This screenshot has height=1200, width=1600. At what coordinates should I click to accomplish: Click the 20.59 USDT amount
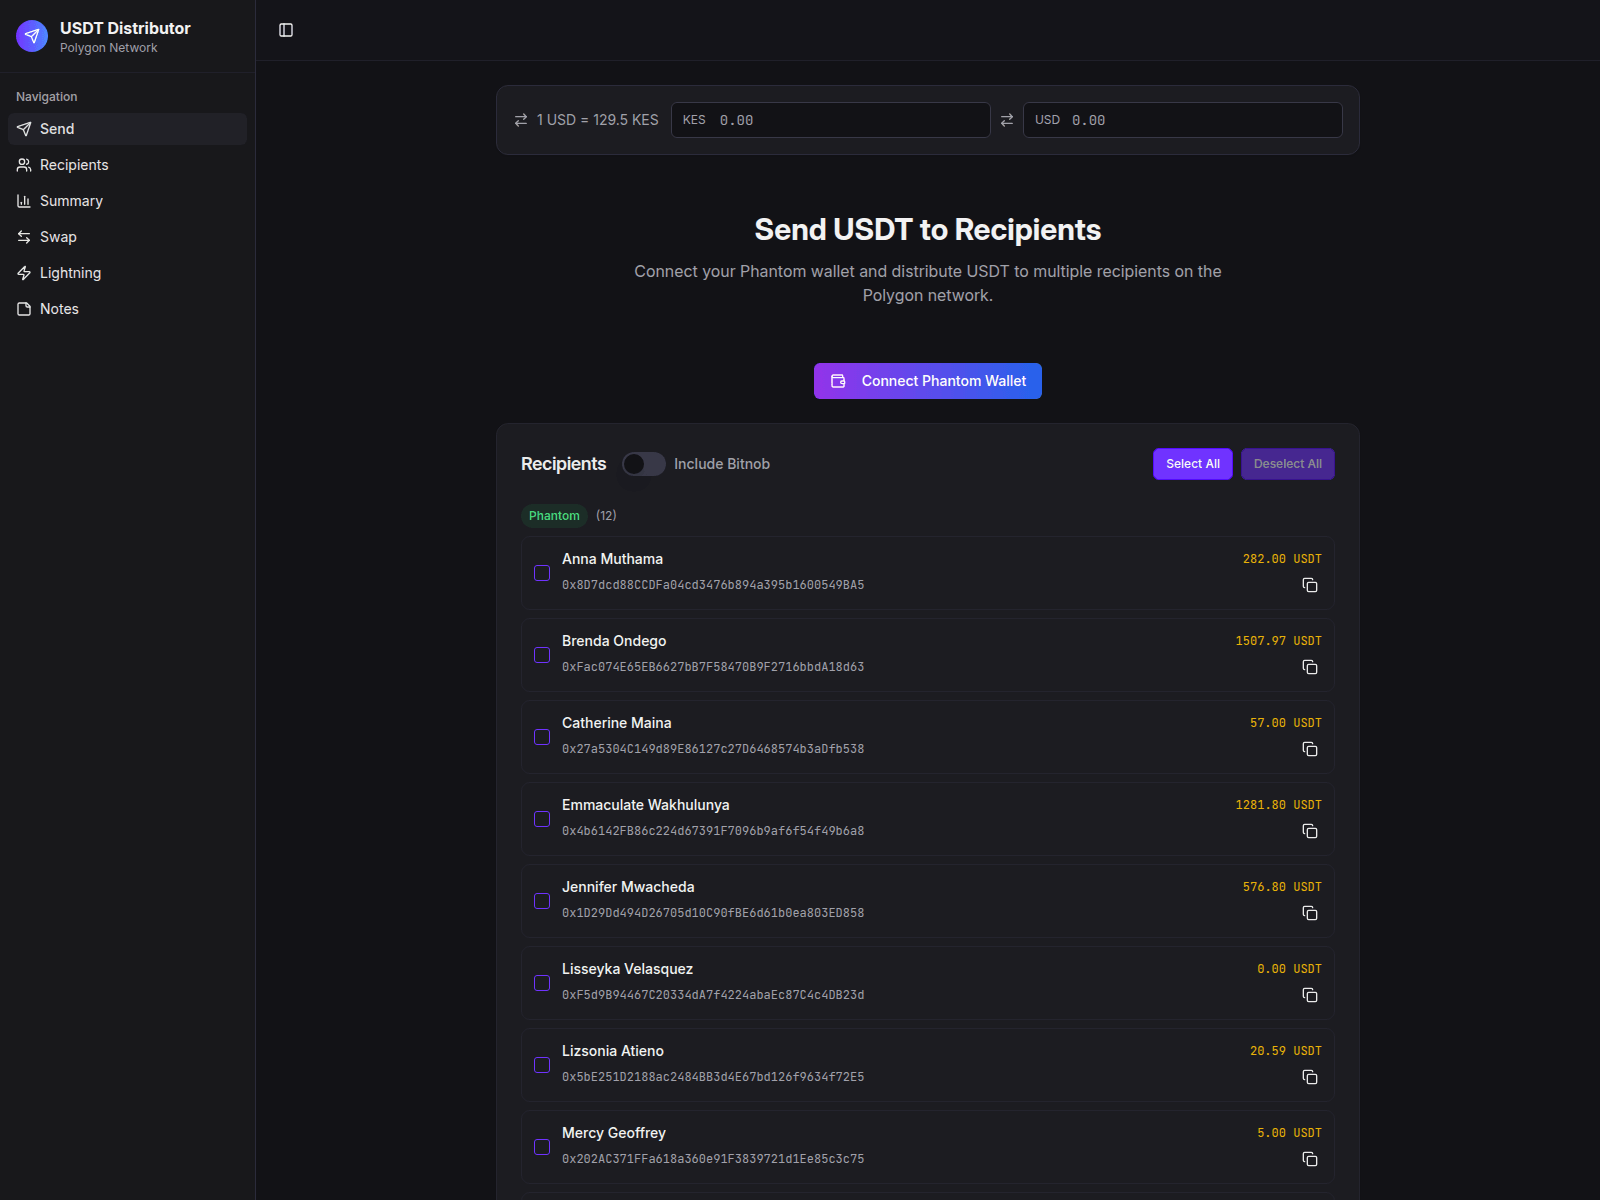point(1286,1051)
